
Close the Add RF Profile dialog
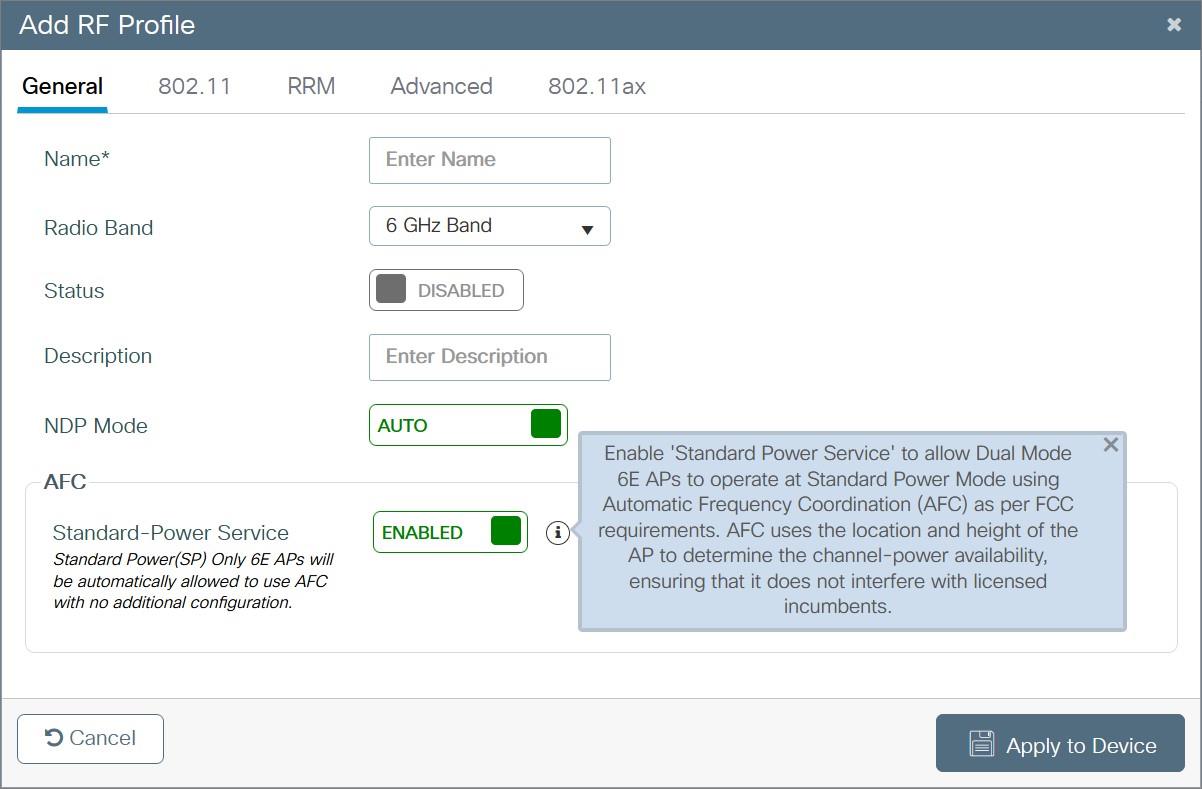click(x=1174, y=25)
